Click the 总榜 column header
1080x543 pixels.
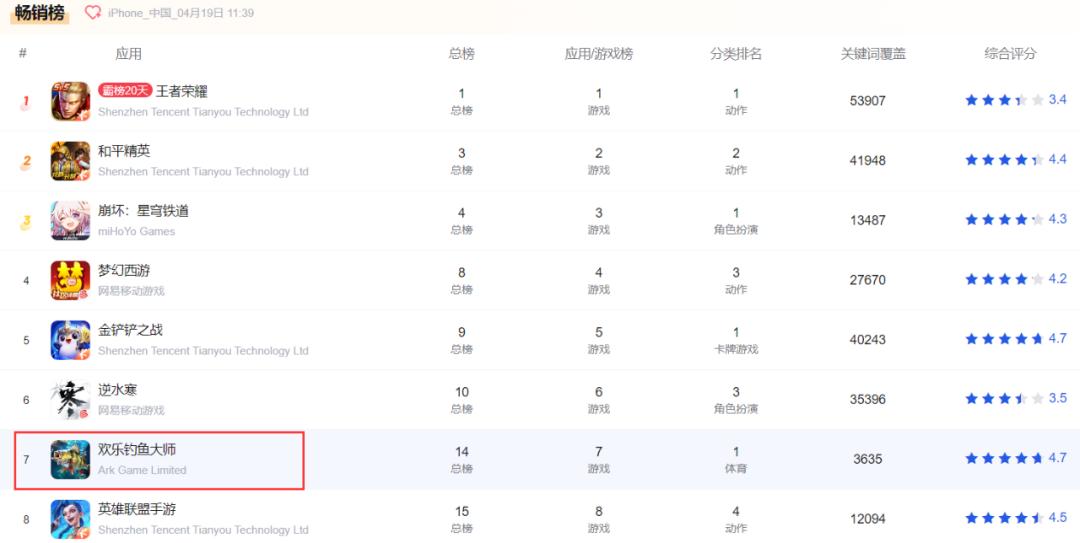tap(461, 54)
